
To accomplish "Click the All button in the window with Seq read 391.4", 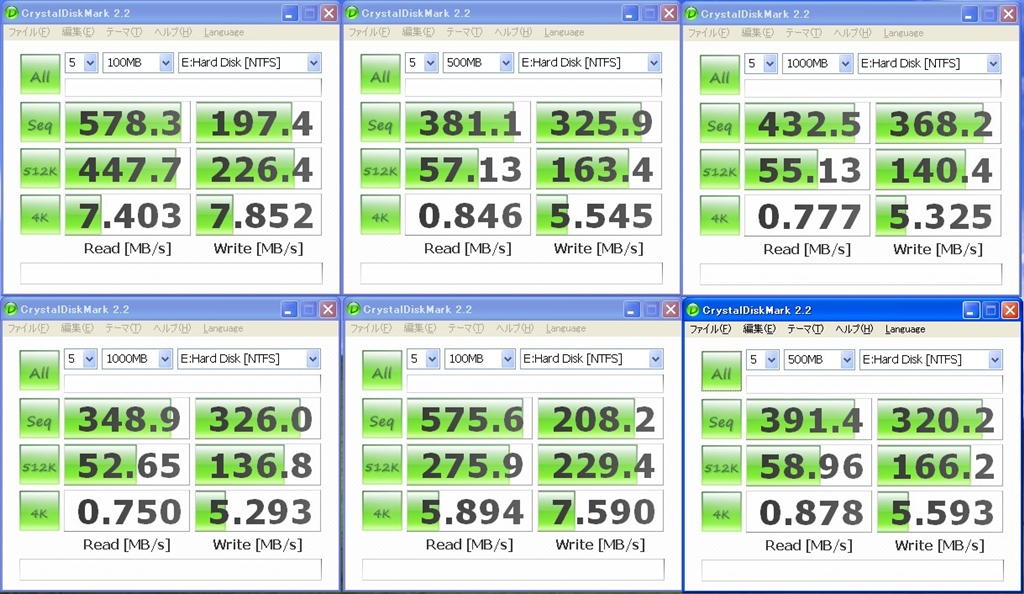I will click(722, 371).
